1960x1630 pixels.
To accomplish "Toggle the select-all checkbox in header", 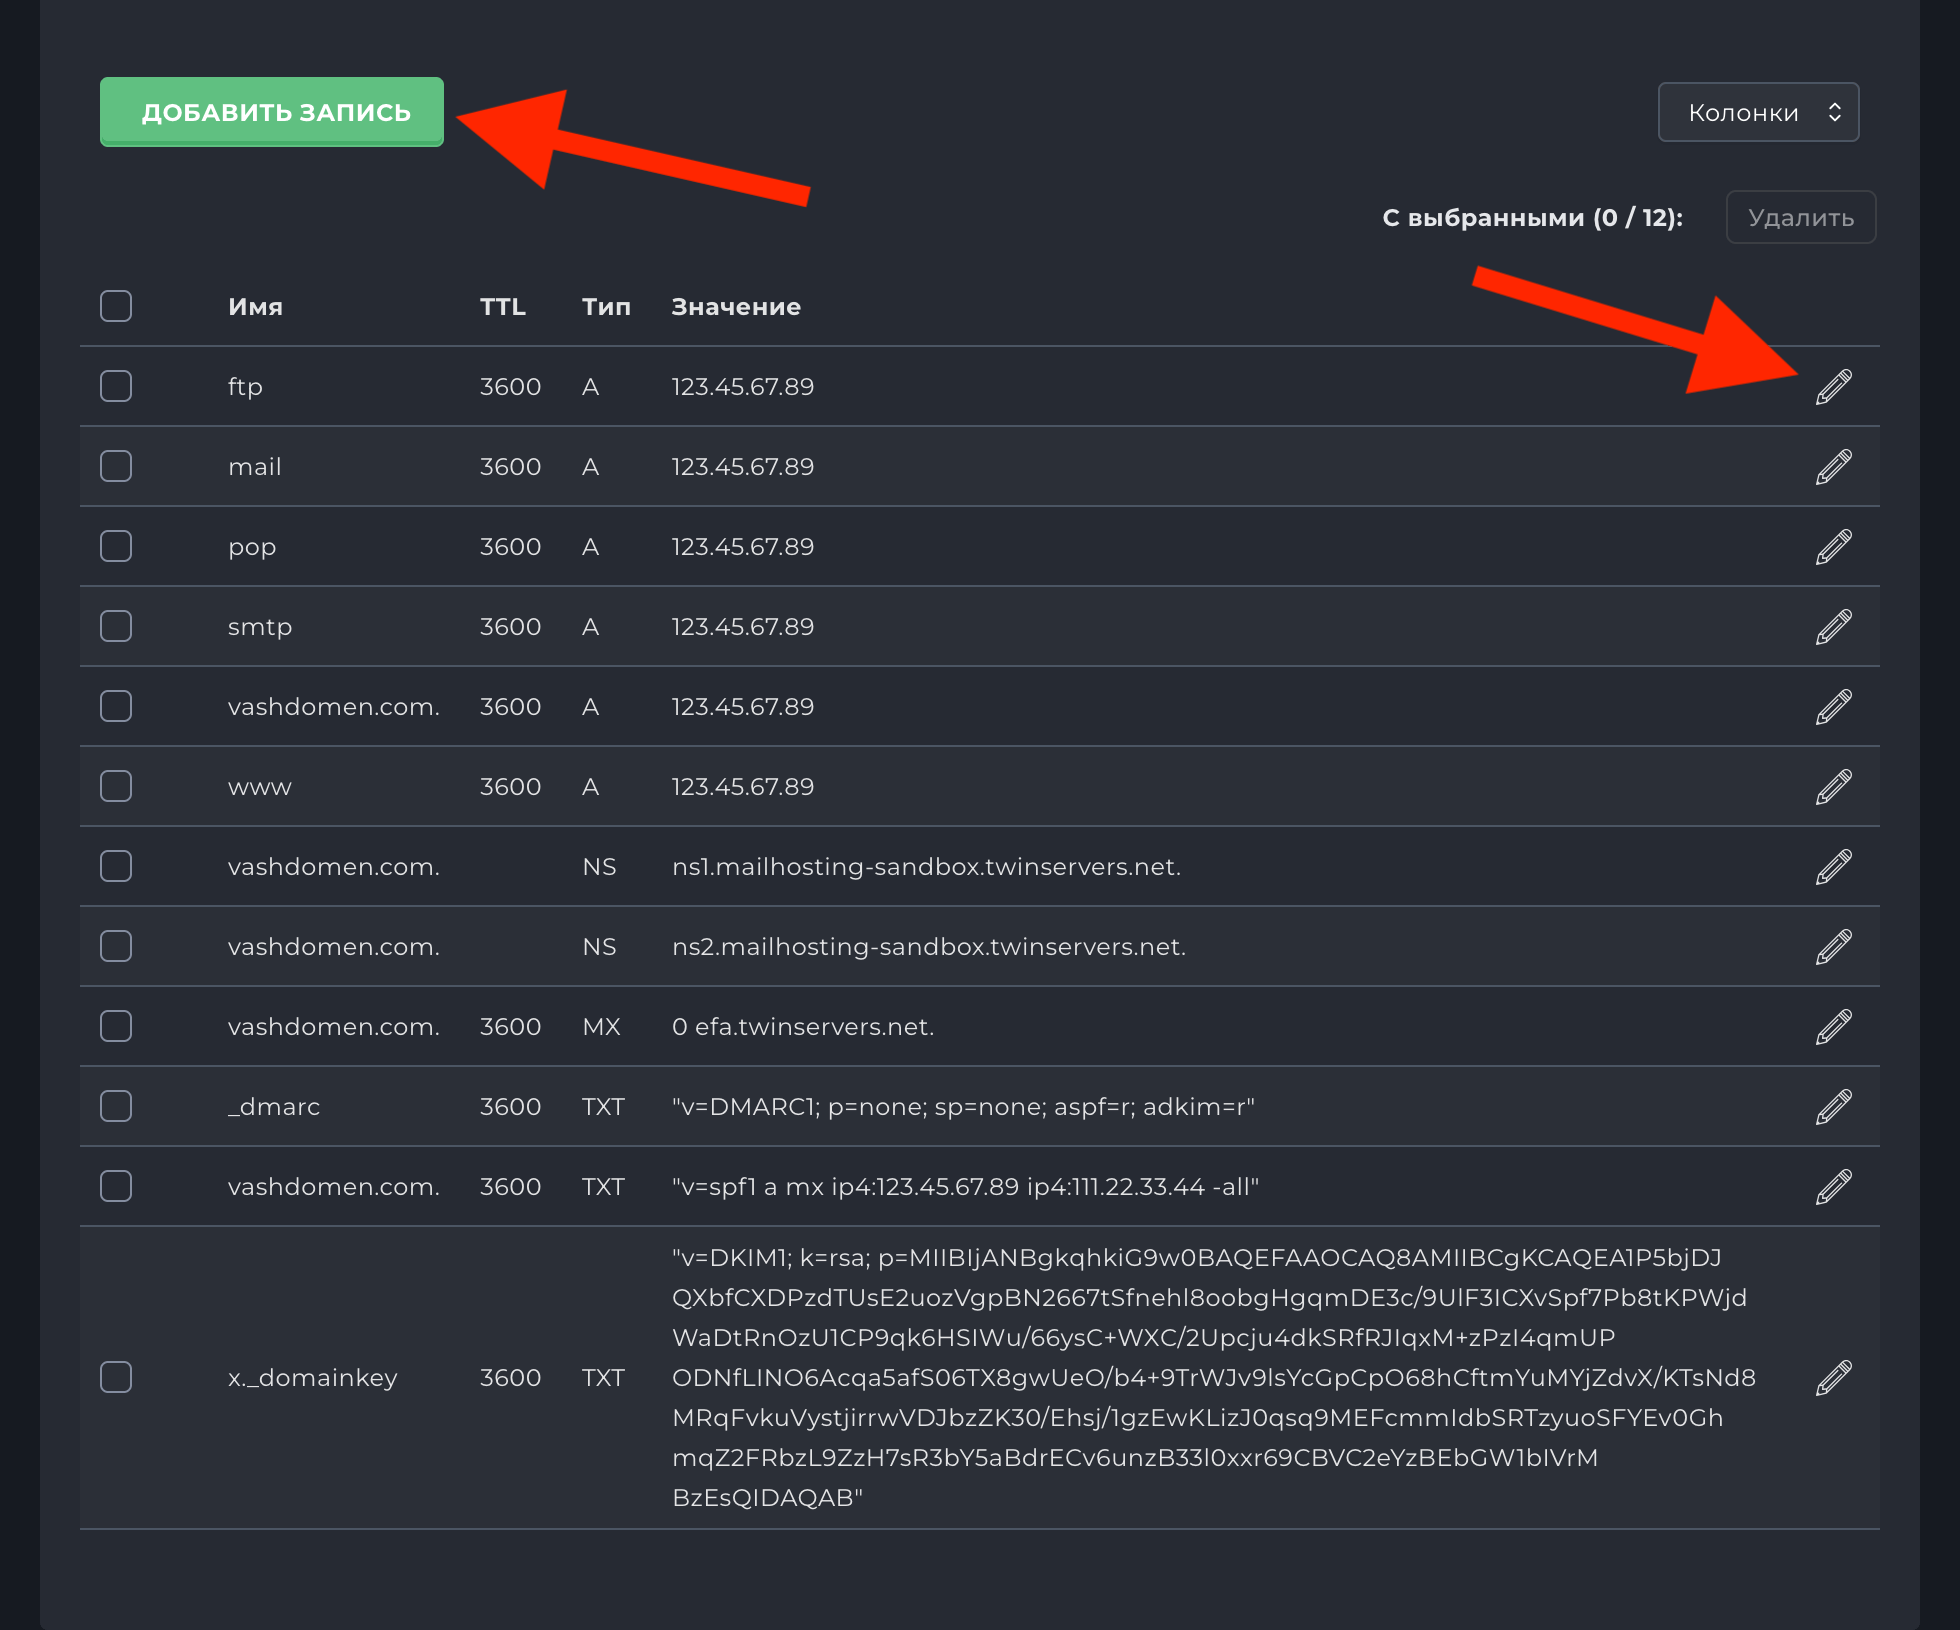I will [x=116, y=306].
